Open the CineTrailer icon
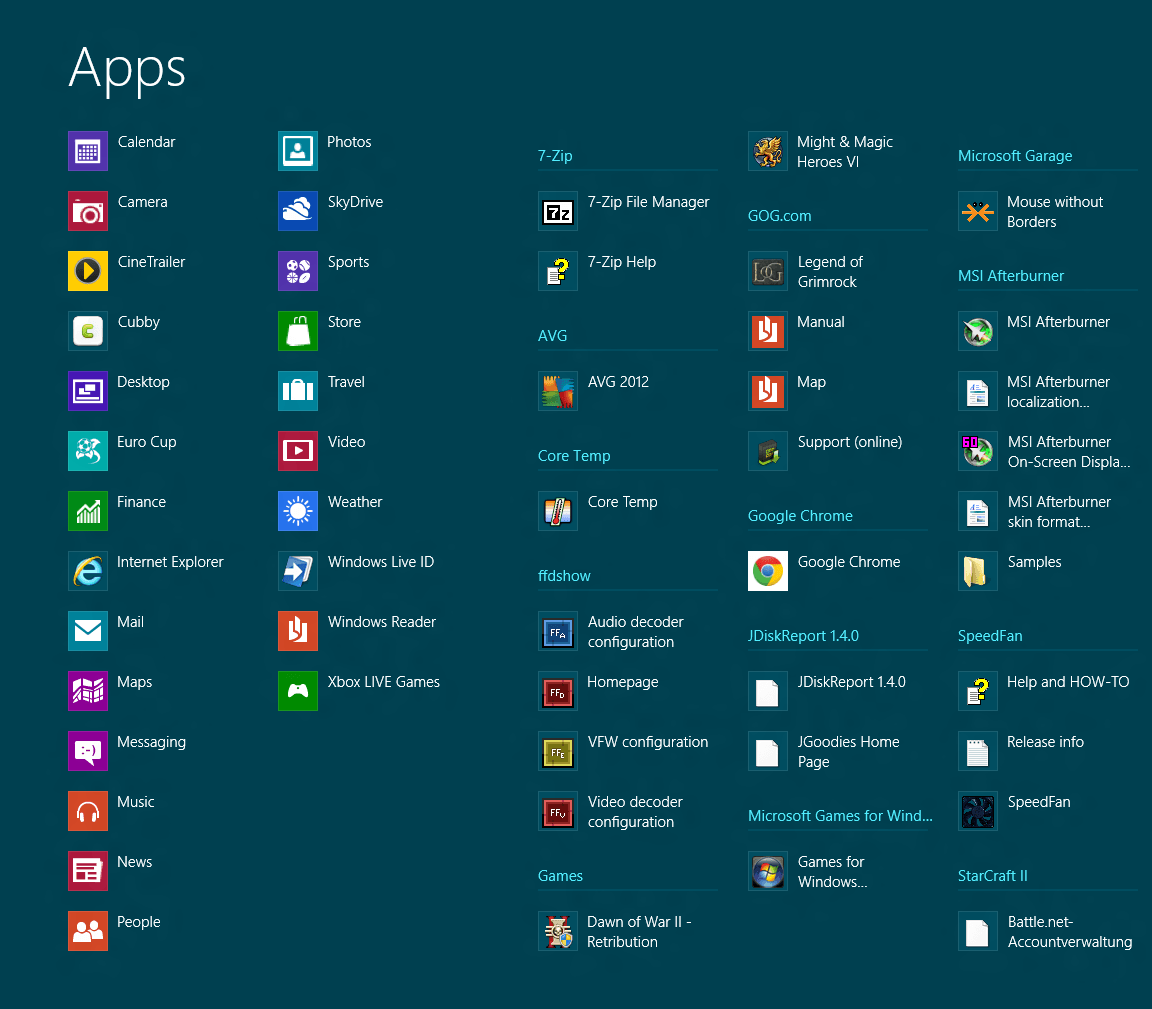This screenshot has width=1152, height=1009. pyautogui.click(x=88, y=271)
